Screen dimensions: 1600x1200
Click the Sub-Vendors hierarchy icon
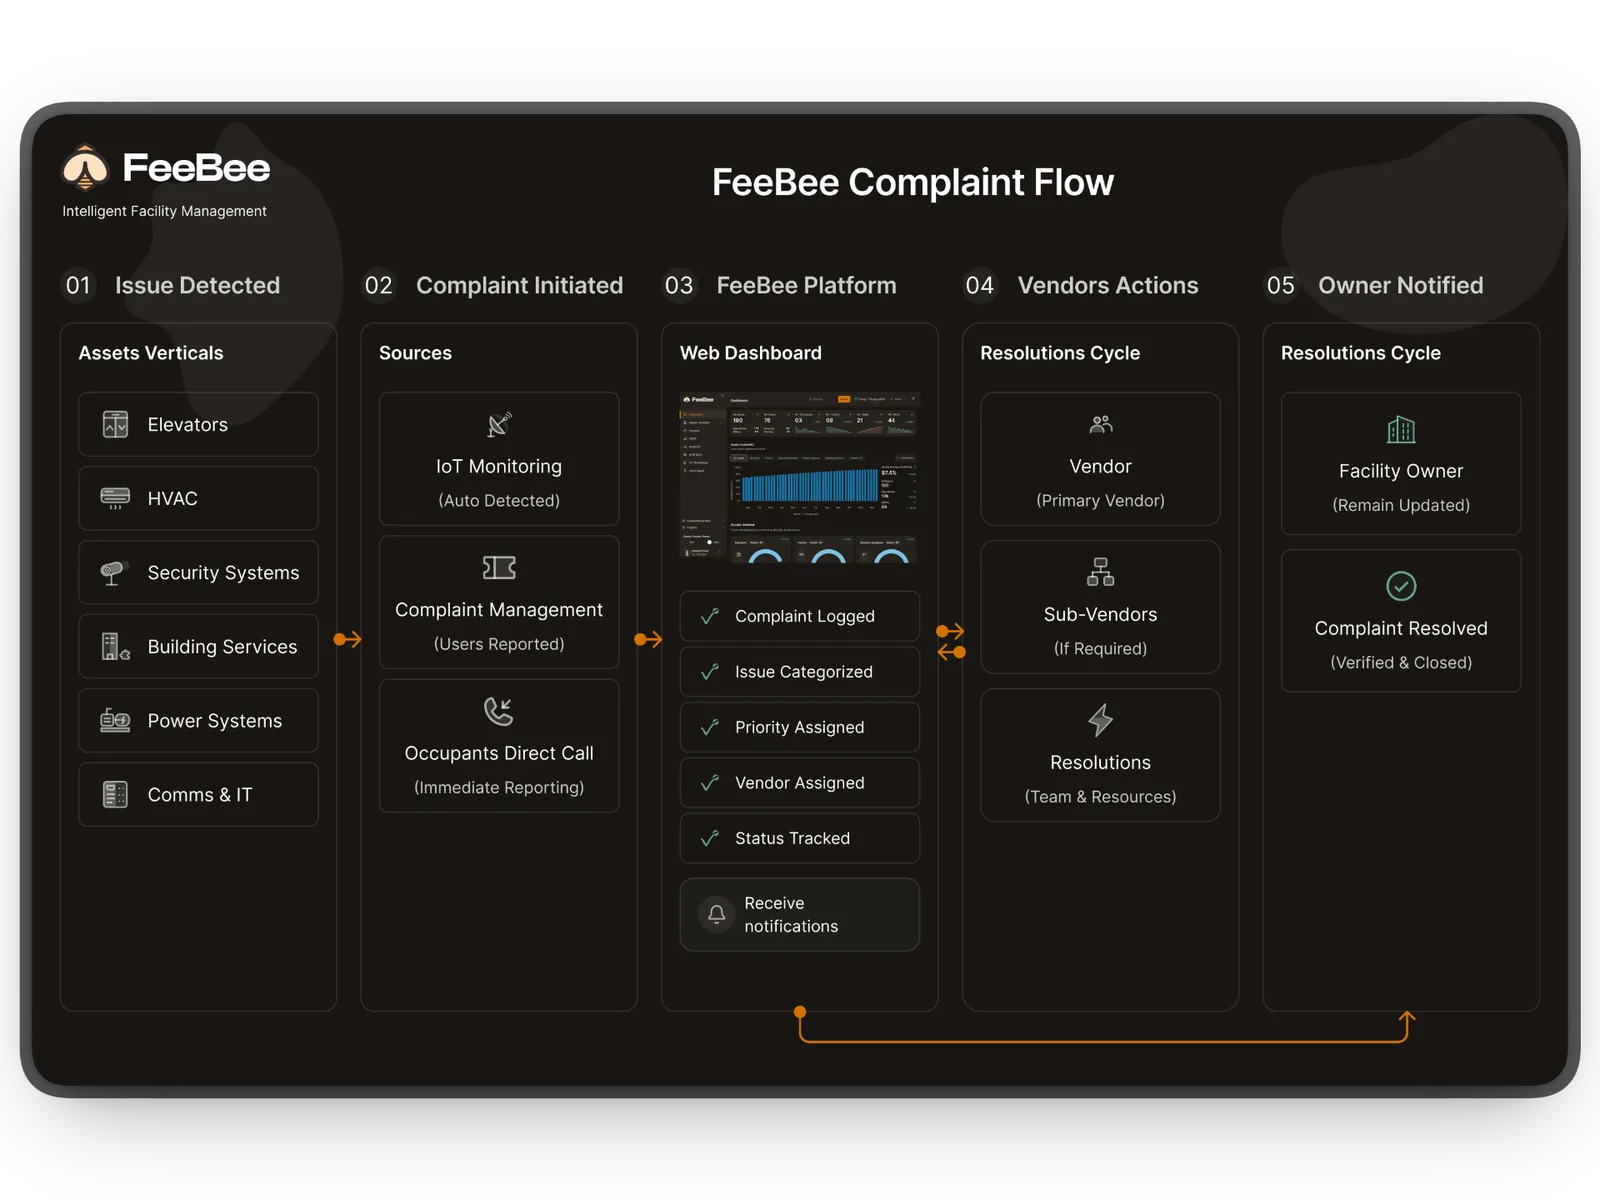(x=1100, y=572)
